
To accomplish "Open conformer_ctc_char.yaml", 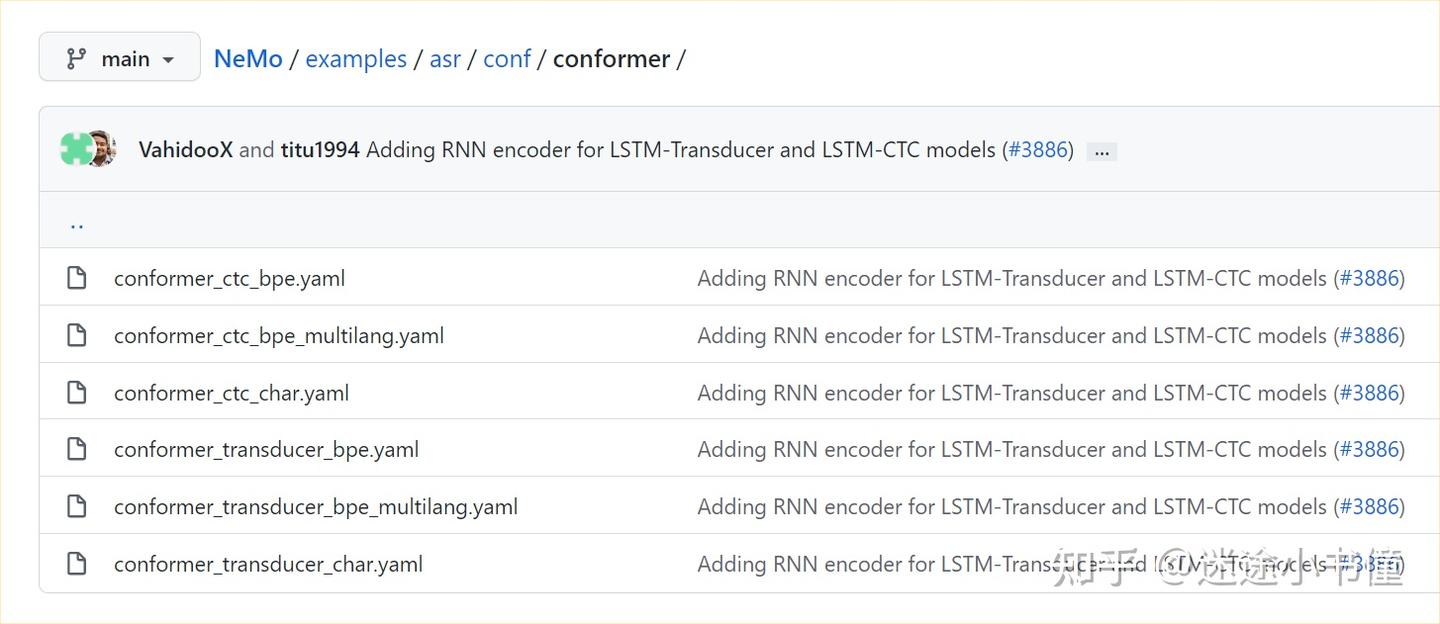I will (231, 392).
